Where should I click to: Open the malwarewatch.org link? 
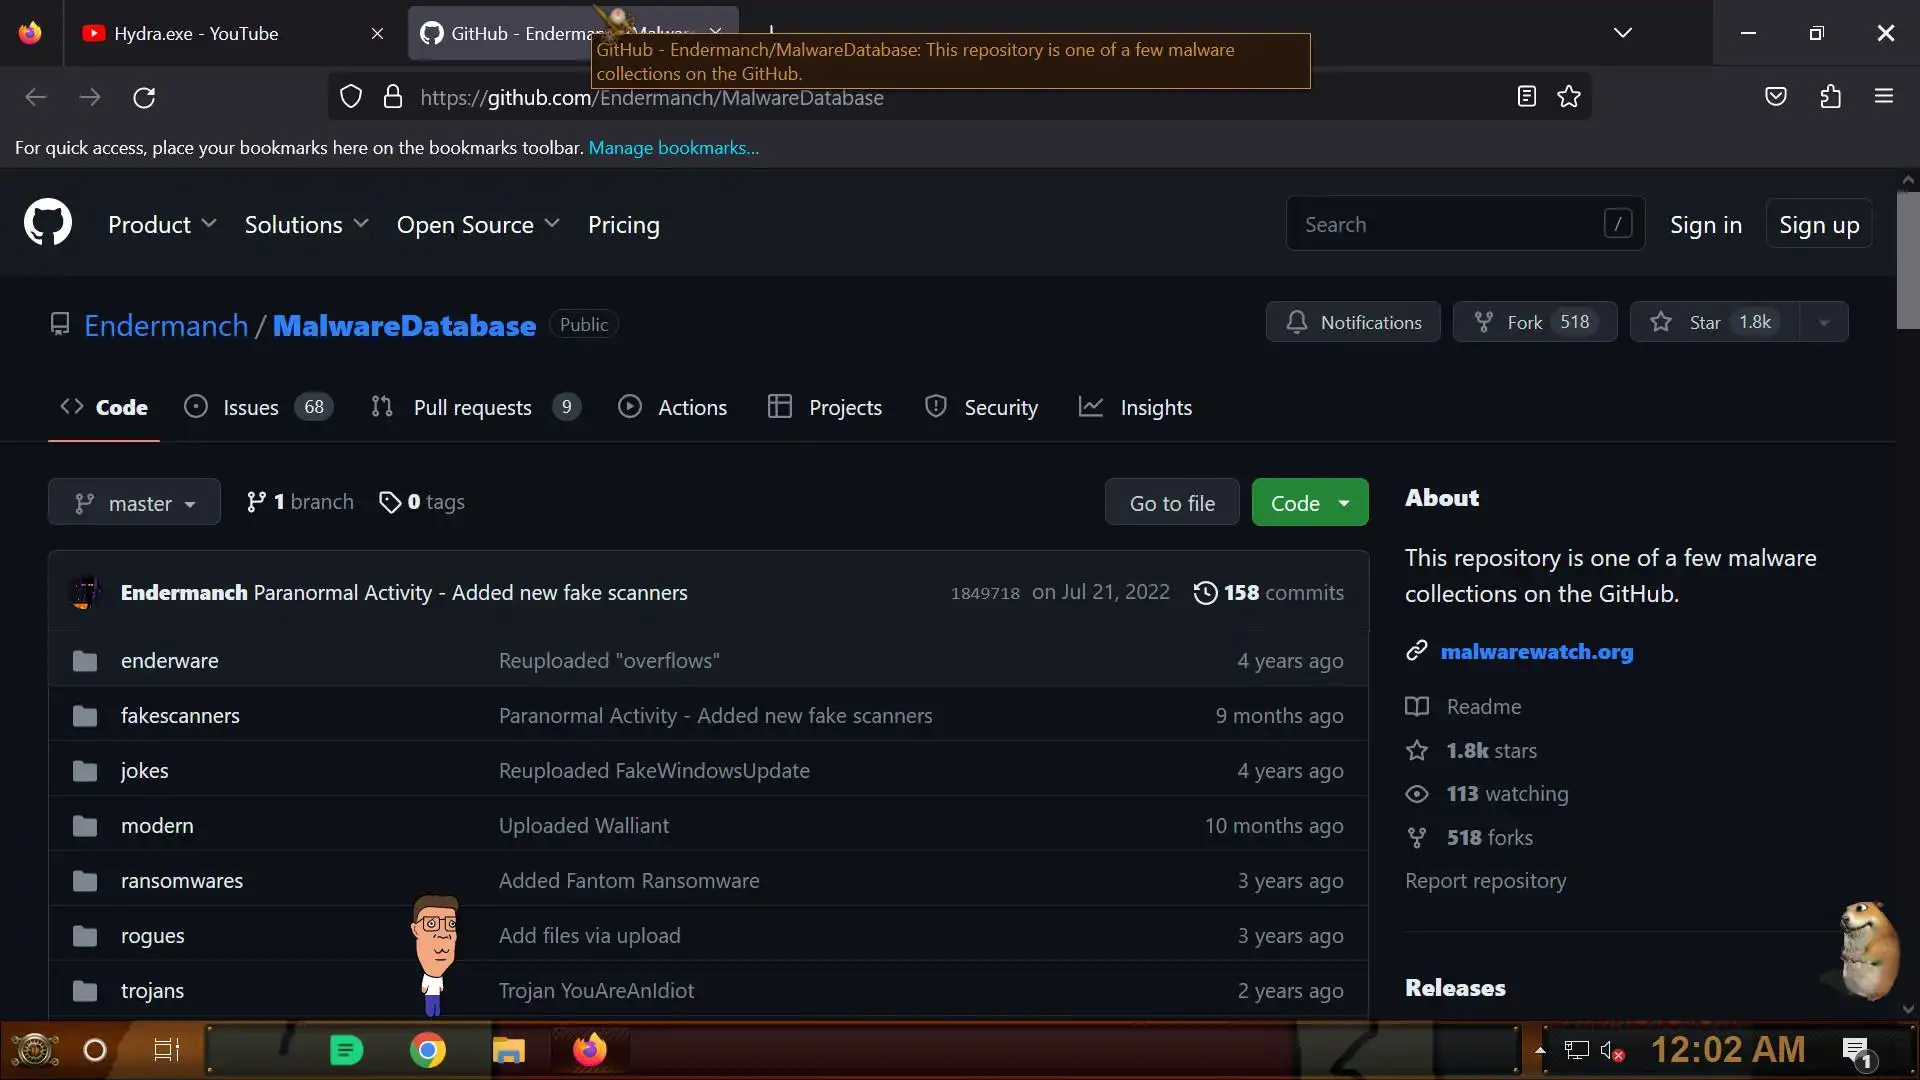pyautogui.click(x=1536, y=652)
